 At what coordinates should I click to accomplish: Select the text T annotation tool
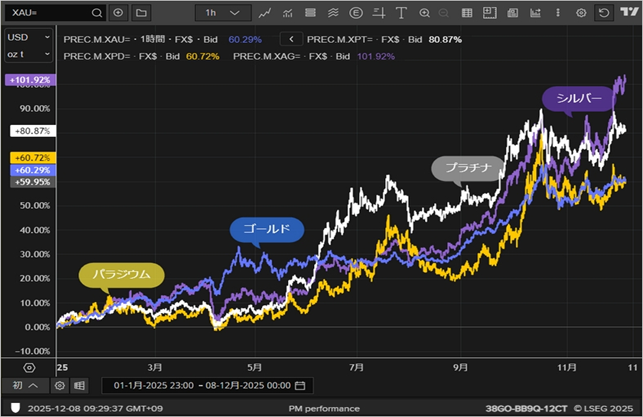(x=402, y=13)
